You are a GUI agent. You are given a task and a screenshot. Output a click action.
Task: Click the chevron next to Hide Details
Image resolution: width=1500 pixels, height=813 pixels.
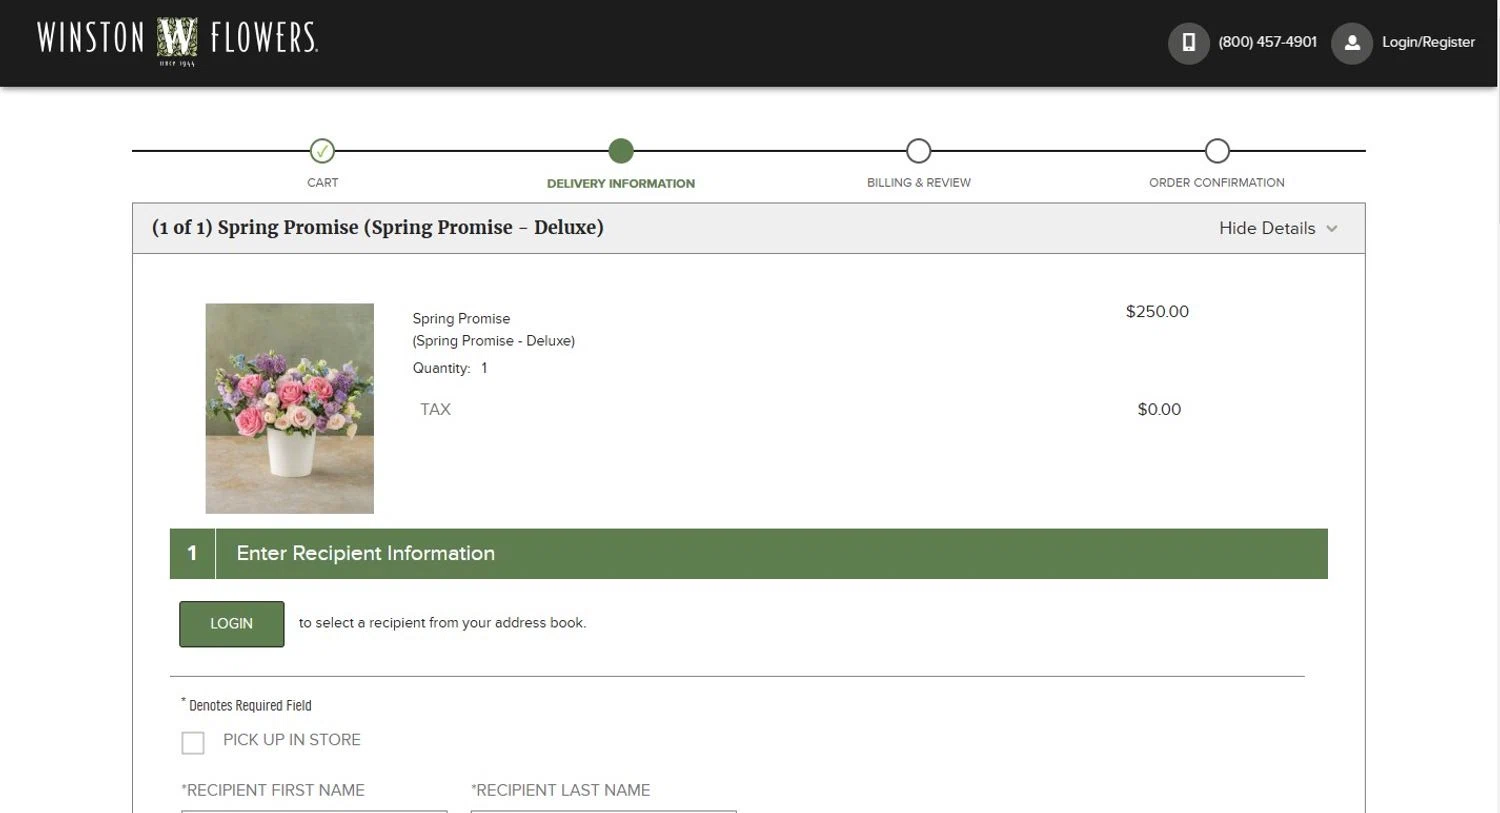tap(1332, 229)
